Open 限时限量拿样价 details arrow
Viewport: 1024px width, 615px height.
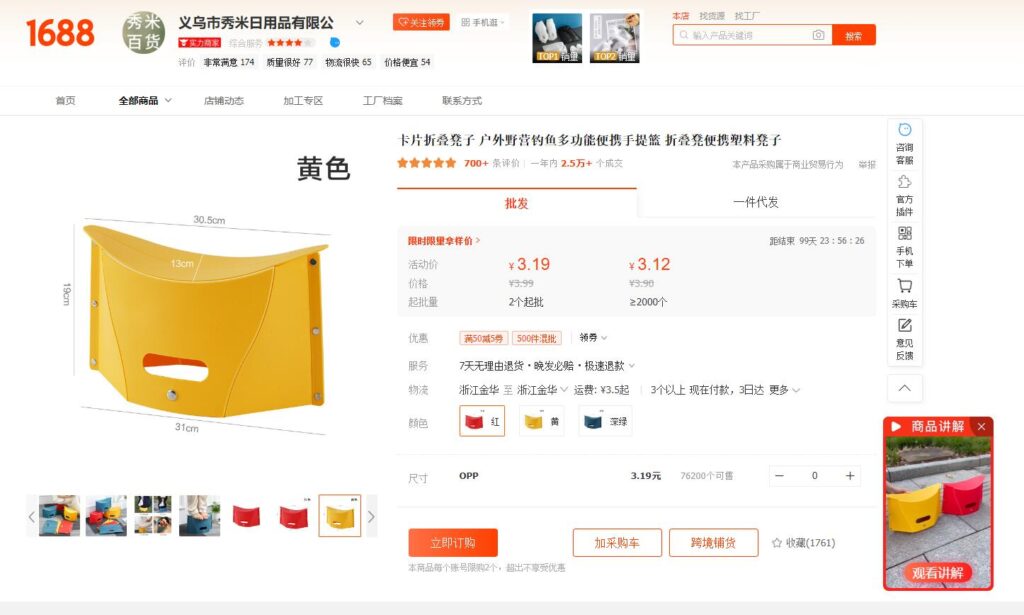(x=478, y=240)
